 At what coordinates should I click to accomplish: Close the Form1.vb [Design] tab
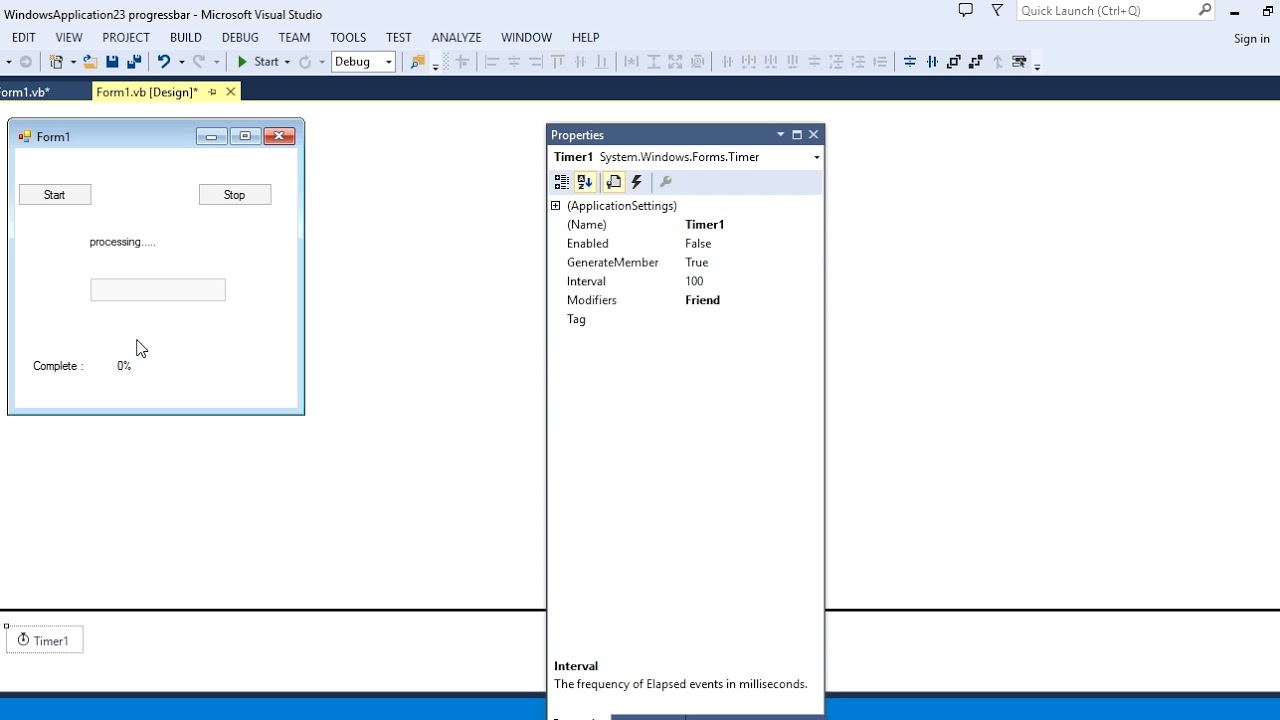231,92
